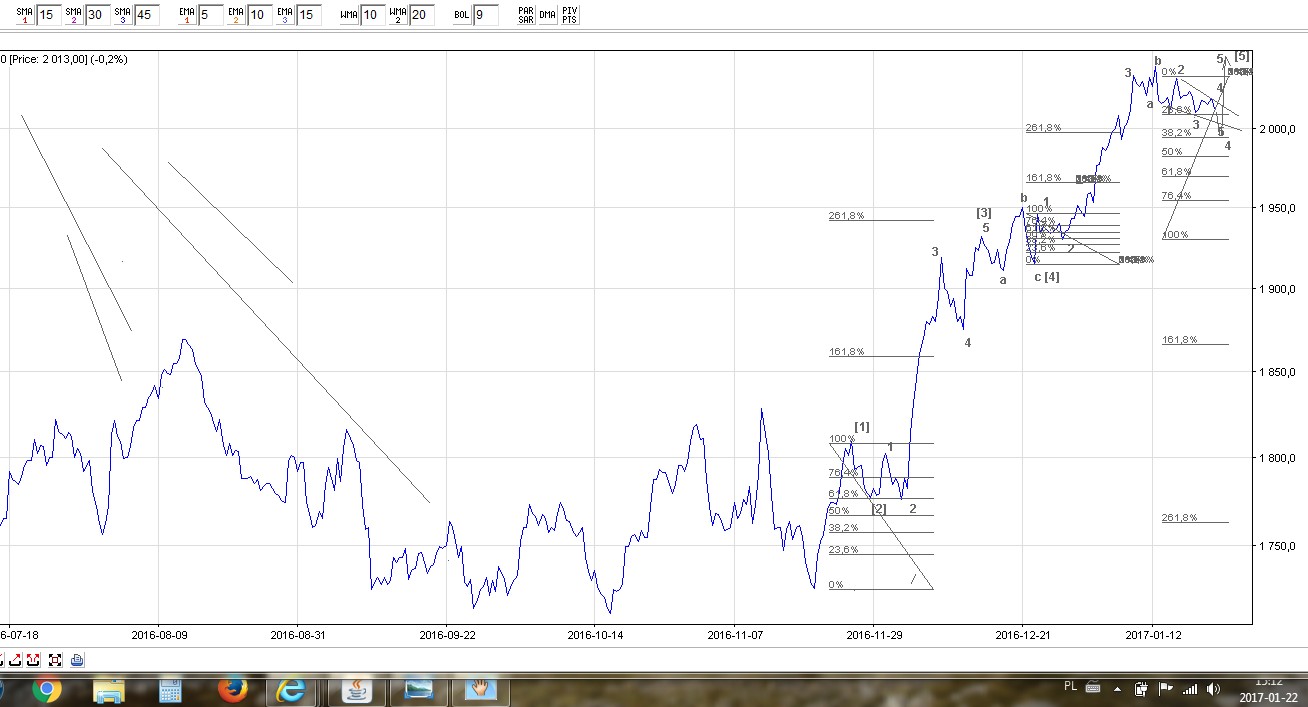Image resolution: width=1308 pixels, height=707 pixels.
Task: Switch to the Java application in taskbar
Action: [x=357, y=689]
